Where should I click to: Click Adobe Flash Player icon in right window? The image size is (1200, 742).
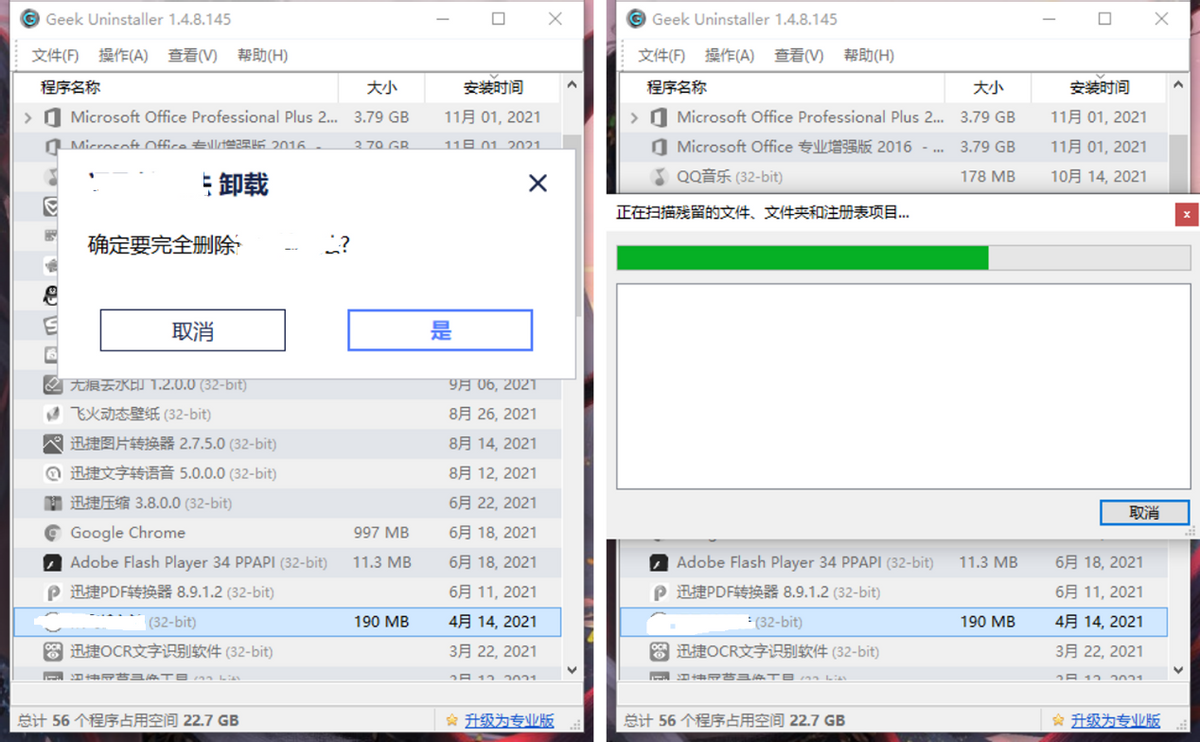coord(659,563)
